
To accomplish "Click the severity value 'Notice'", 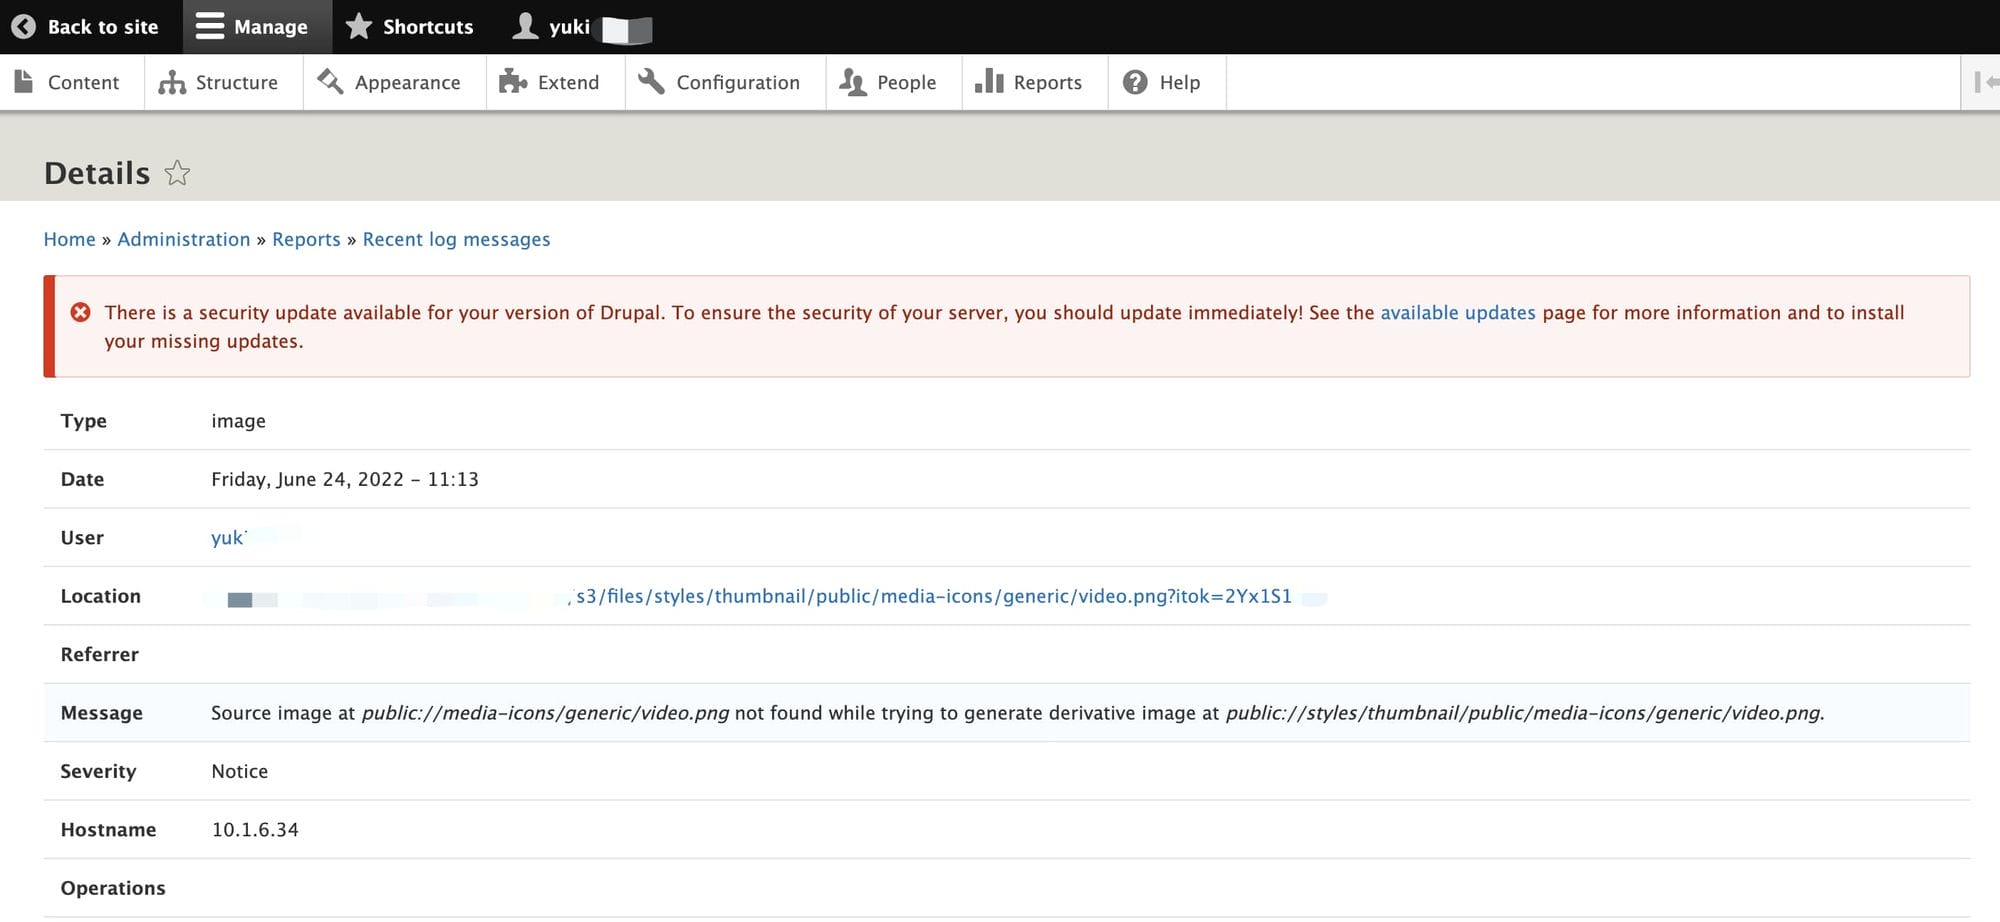I will point(239,771).
